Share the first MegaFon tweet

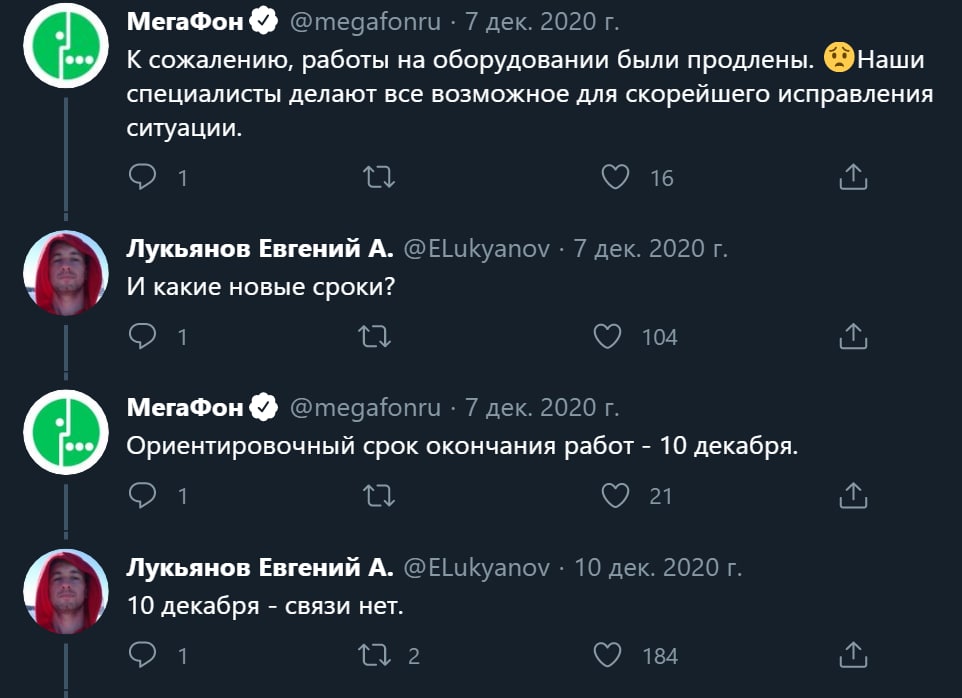pyautogui.click(x=852, y=178)
